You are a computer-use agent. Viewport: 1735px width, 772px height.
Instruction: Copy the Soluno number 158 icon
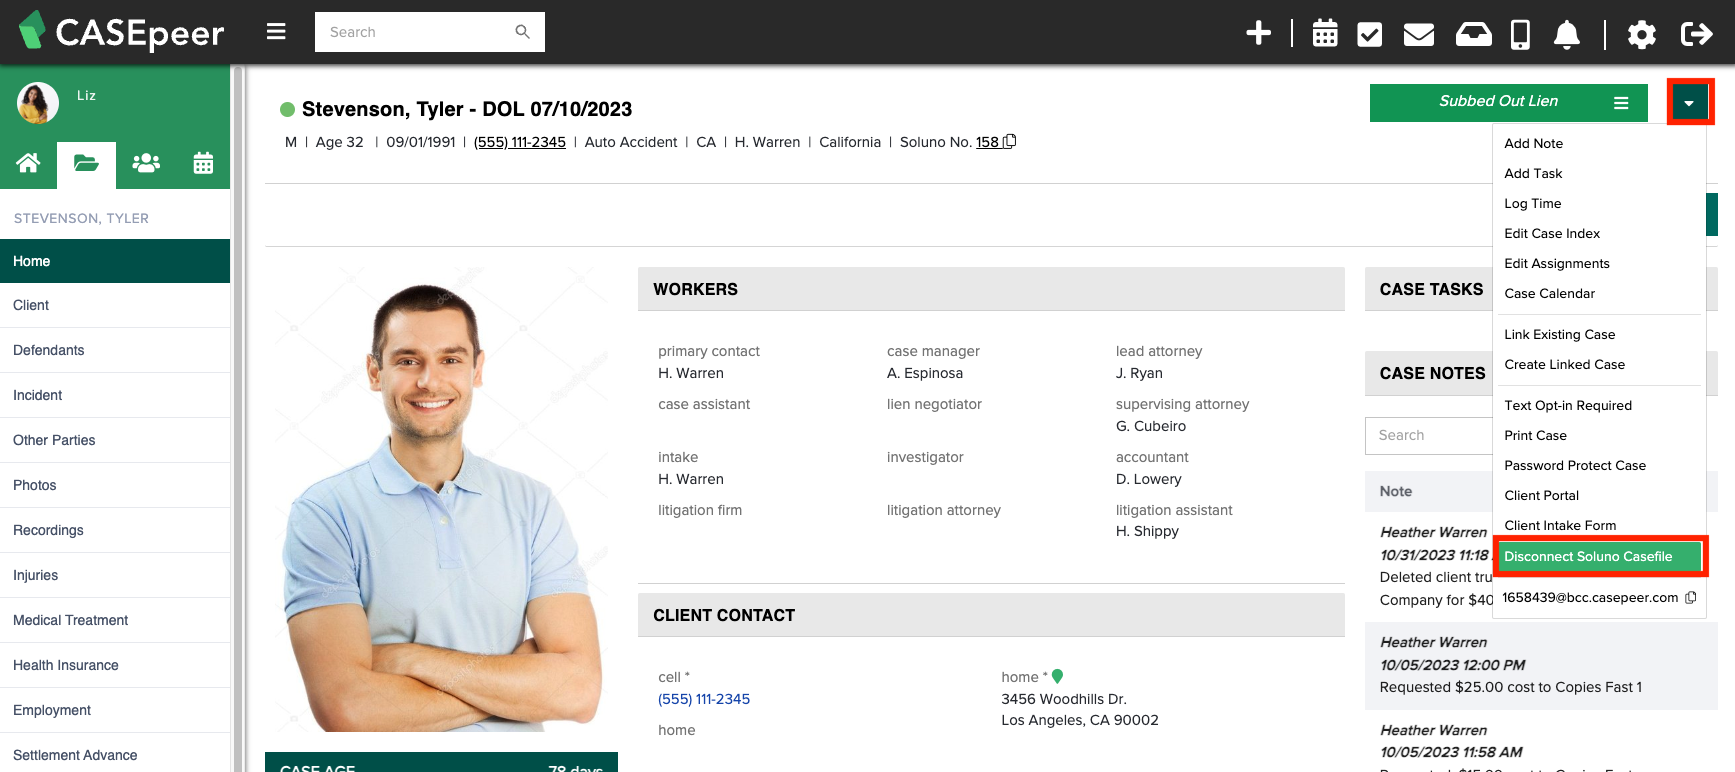click(1010, 141)
